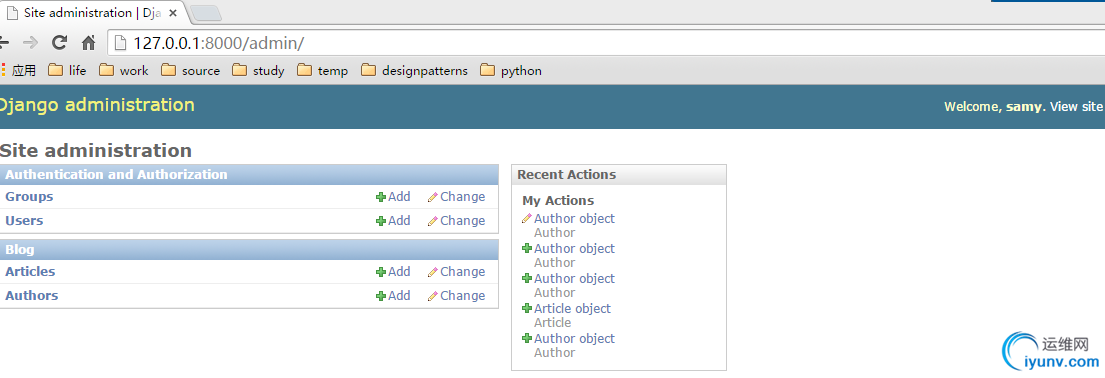The image size is (1105, 378).
Task: Focus the address bar showing 127.0.0.1:8000/admin/
Action: pyautogui.click(x=606, y=43)
